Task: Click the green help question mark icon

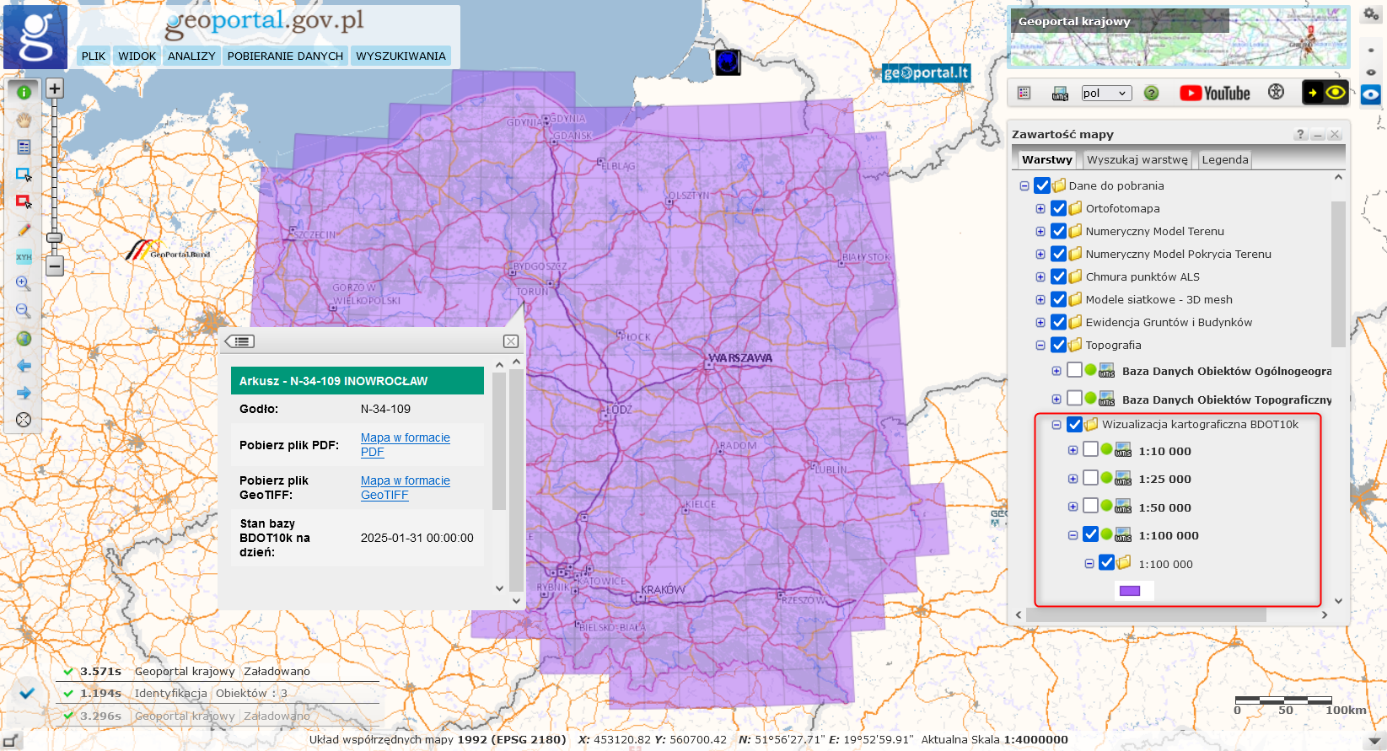Action: tap(1151, 93)
